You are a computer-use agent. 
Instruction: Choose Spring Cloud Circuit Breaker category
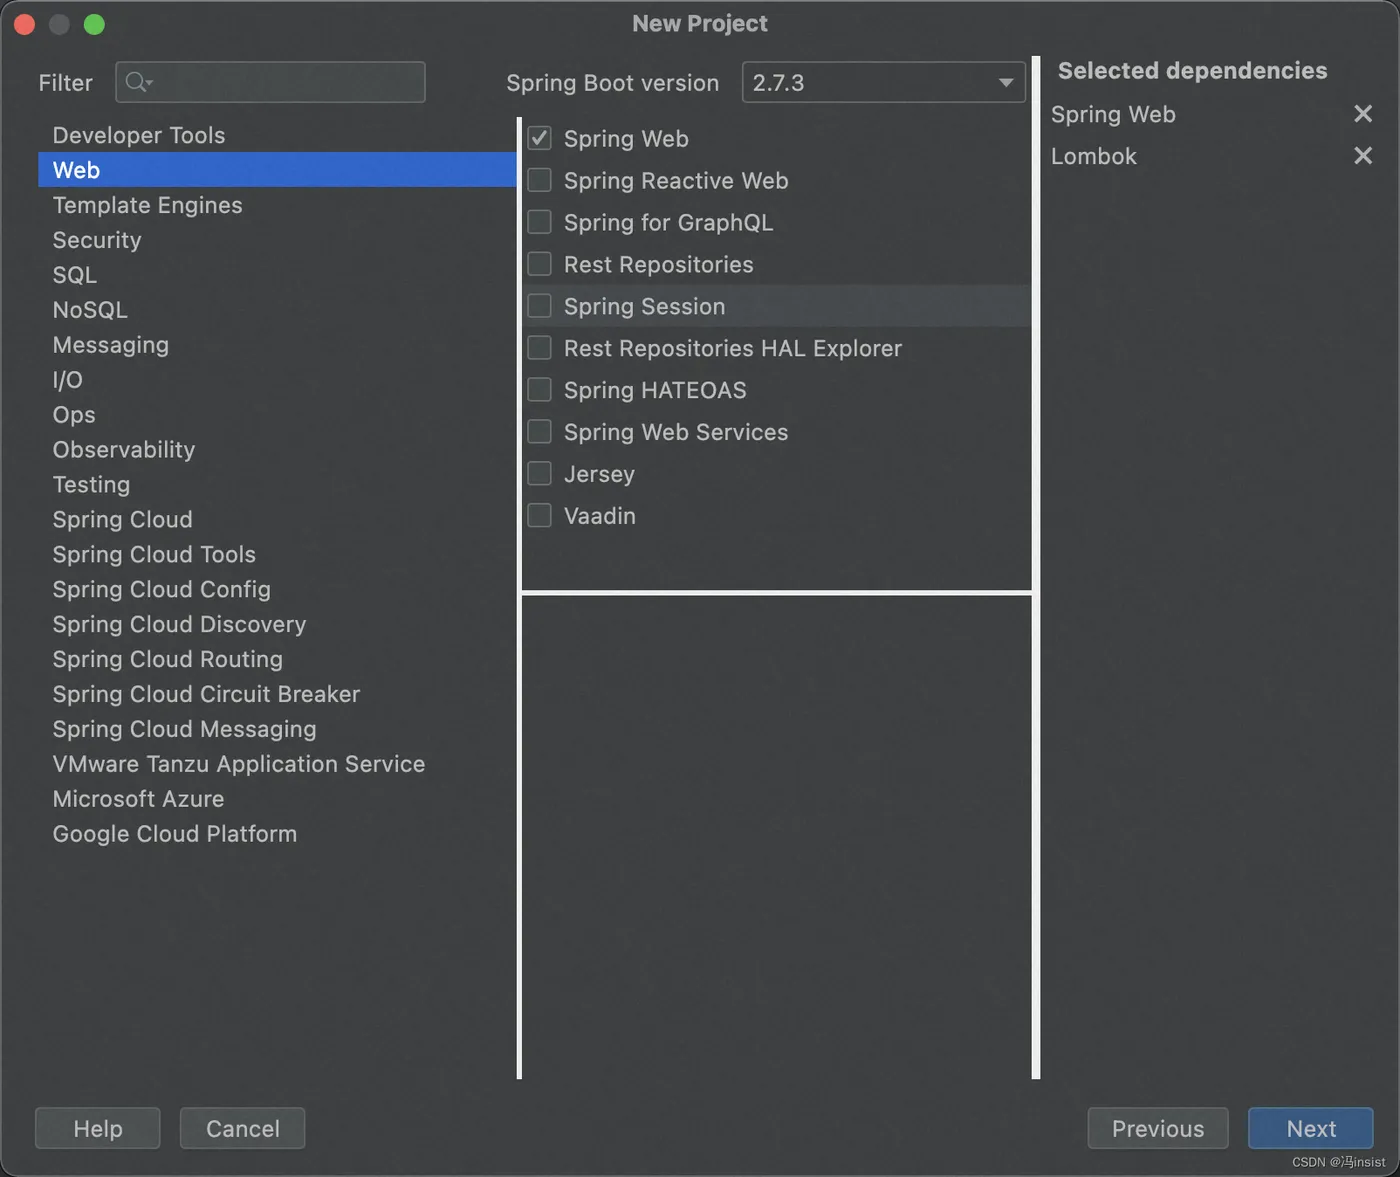[277, 695]
